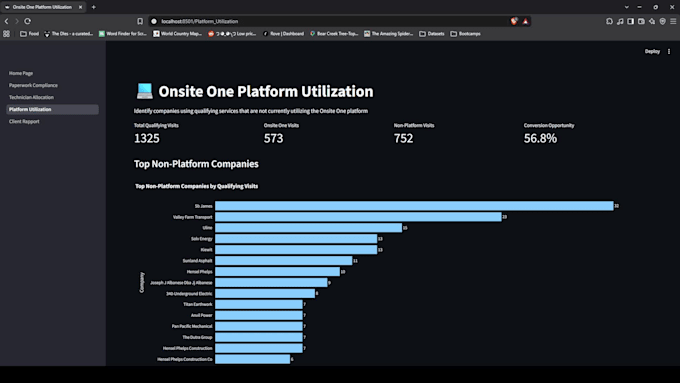Image resolution: width=680 pixels, height=383 pixels.
Task: Click the Anvil Power axis label
Action: [x=202, y=315]
